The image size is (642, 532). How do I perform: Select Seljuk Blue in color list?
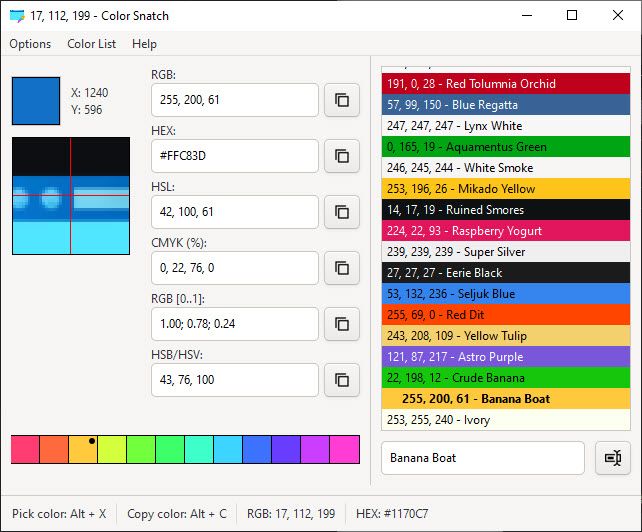pyautogui.click(x=506, y=294)
